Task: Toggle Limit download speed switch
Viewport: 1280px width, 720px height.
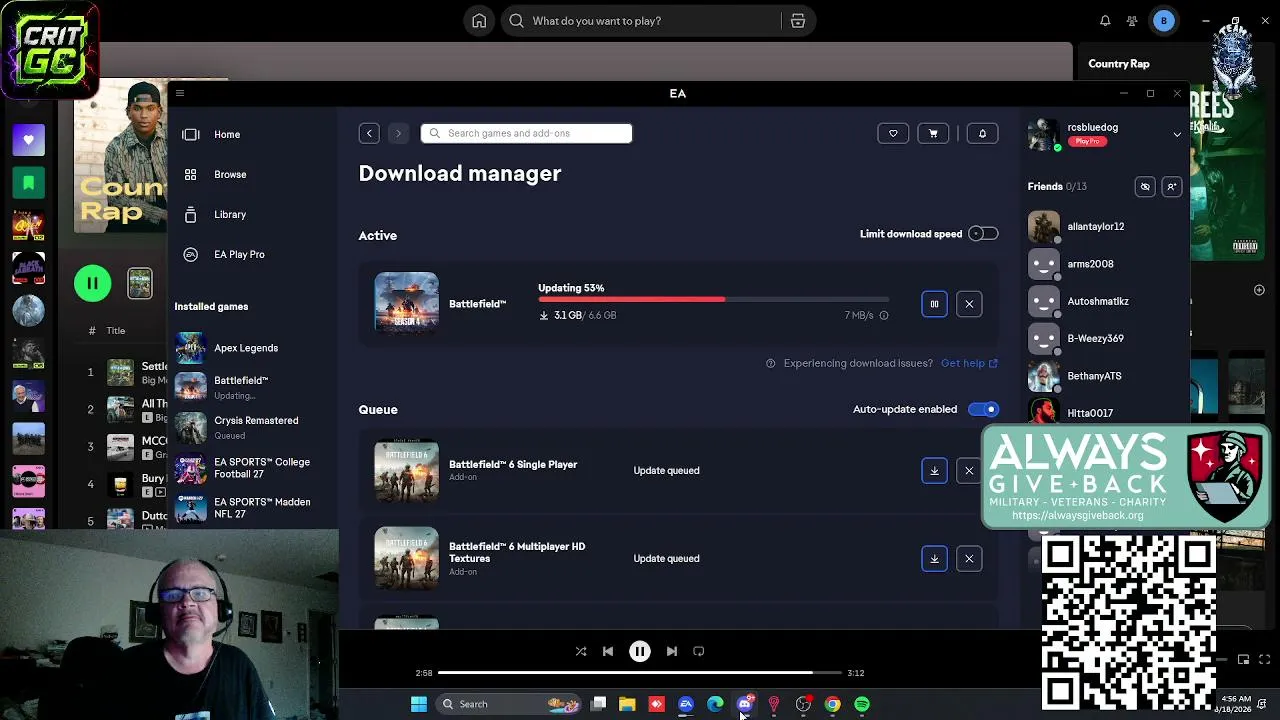Action: (983, 234)
